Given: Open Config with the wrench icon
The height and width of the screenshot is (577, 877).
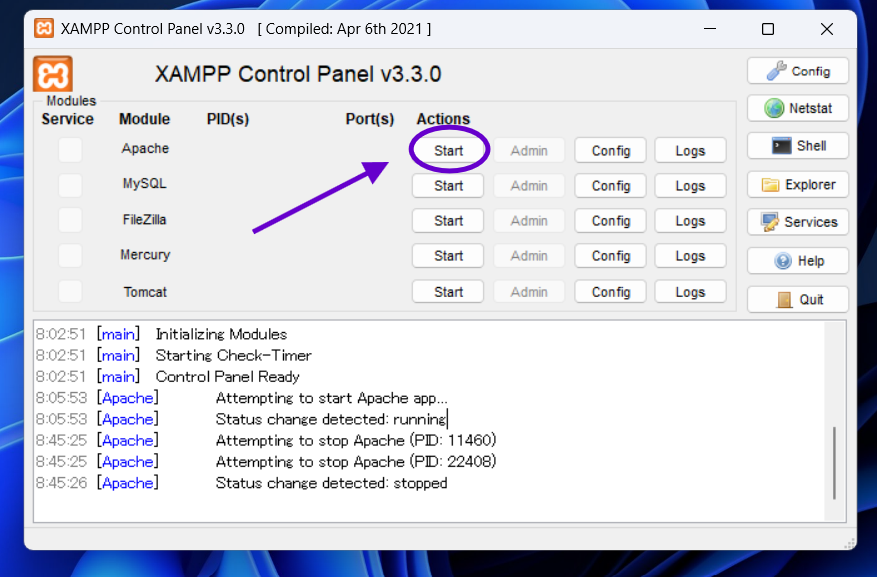Looking at the screenshot, I should pos(797,71).
